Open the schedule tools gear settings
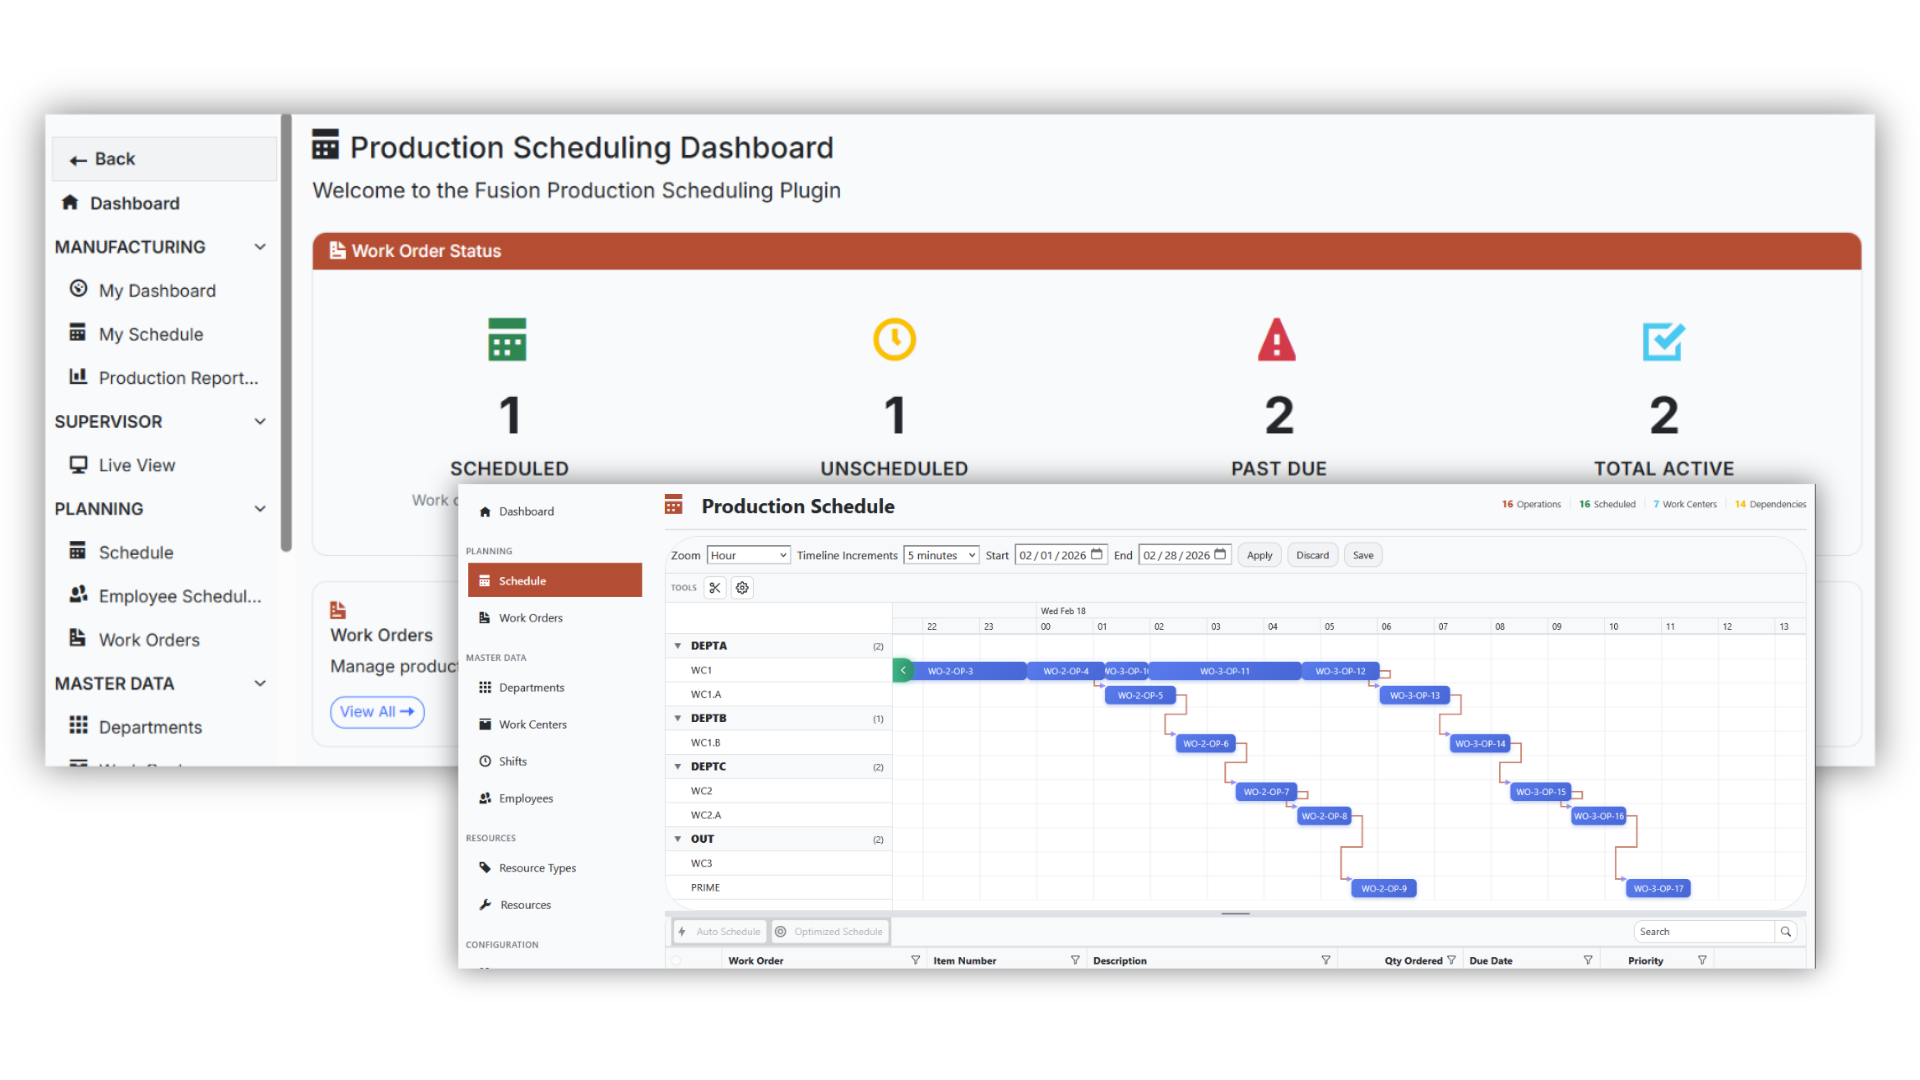The image size is (1920, 1080). 742,588
